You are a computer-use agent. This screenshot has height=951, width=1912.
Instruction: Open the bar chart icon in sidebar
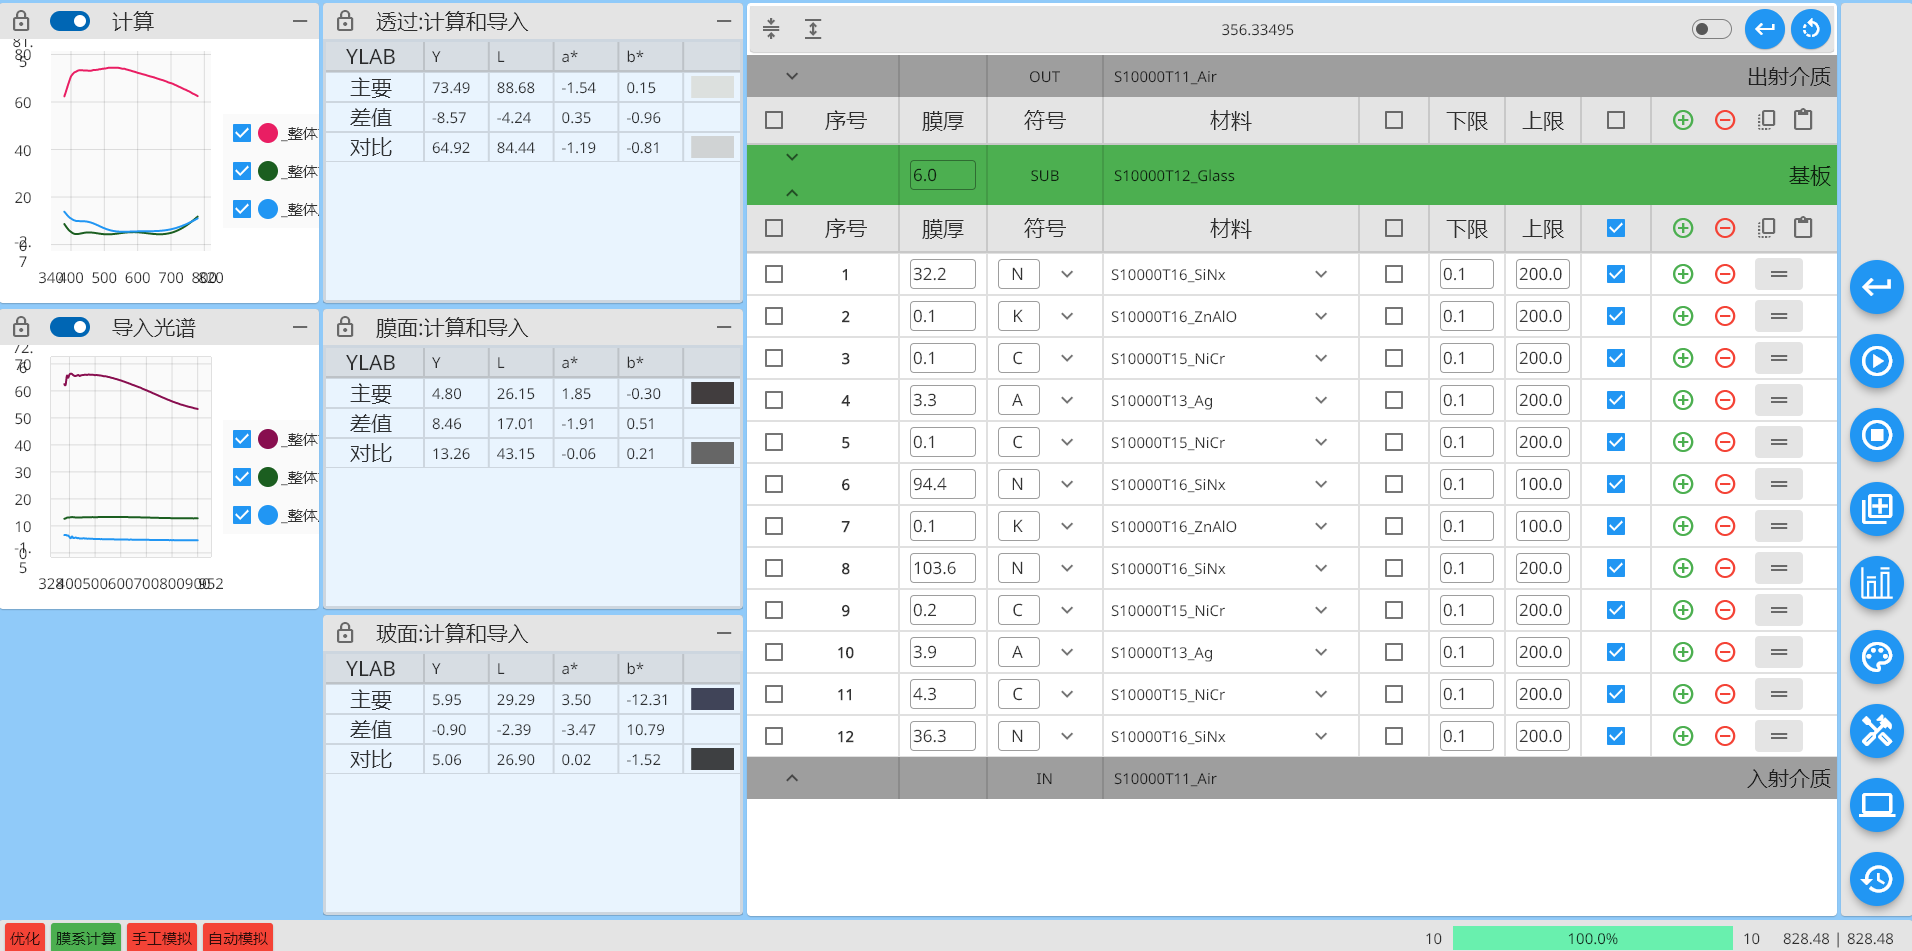1876,583
